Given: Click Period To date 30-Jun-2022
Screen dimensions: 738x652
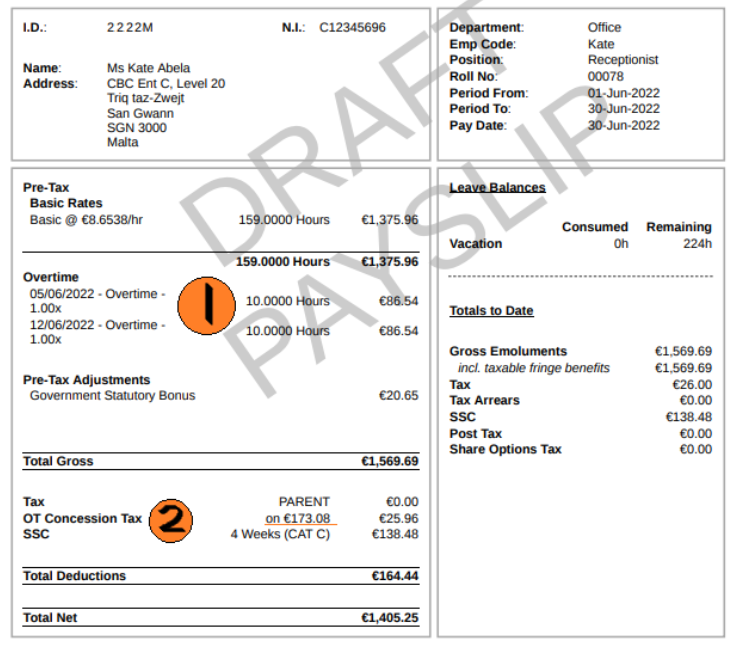Looking at the screenshot, I should (x=624, y=109).
